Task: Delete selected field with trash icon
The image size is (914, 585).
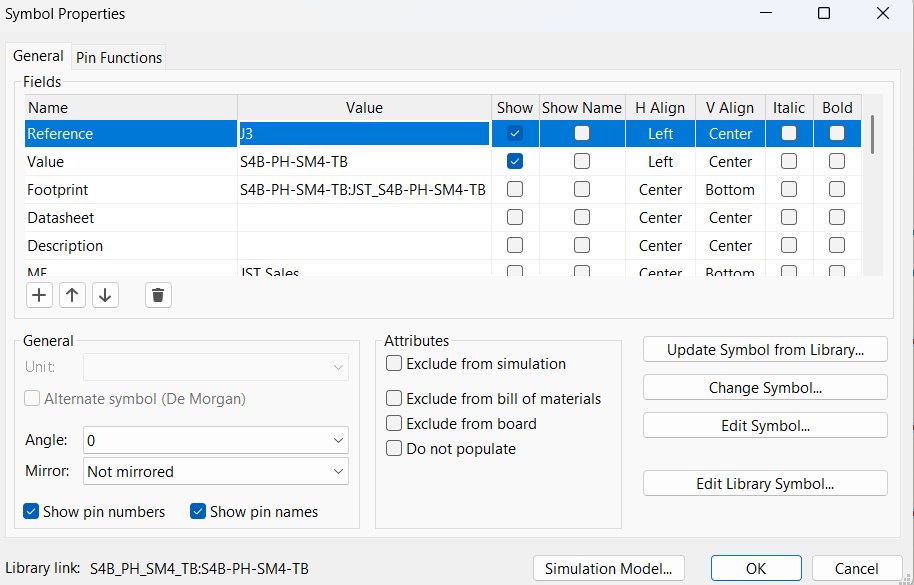Action: 157,295
